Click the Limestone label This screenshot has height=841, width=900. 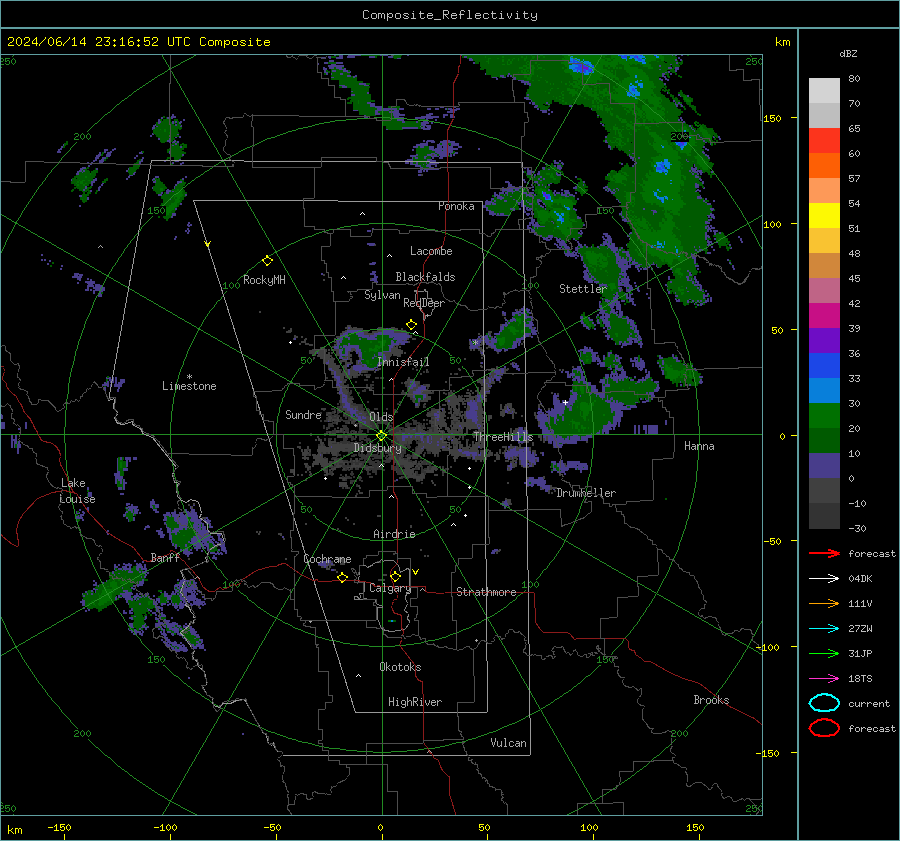[189, 386]
